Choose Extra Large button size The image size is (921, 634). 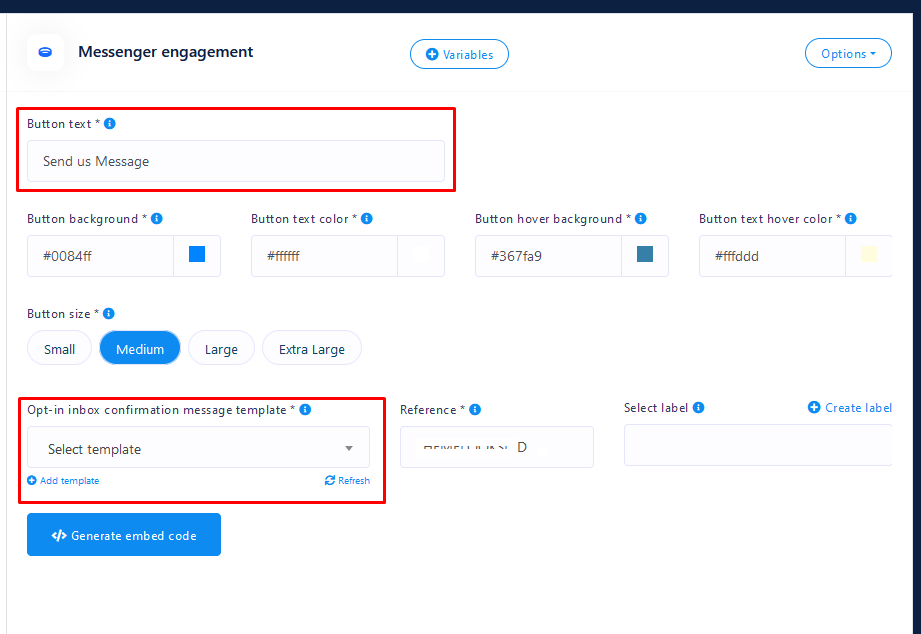pos(311,349)
